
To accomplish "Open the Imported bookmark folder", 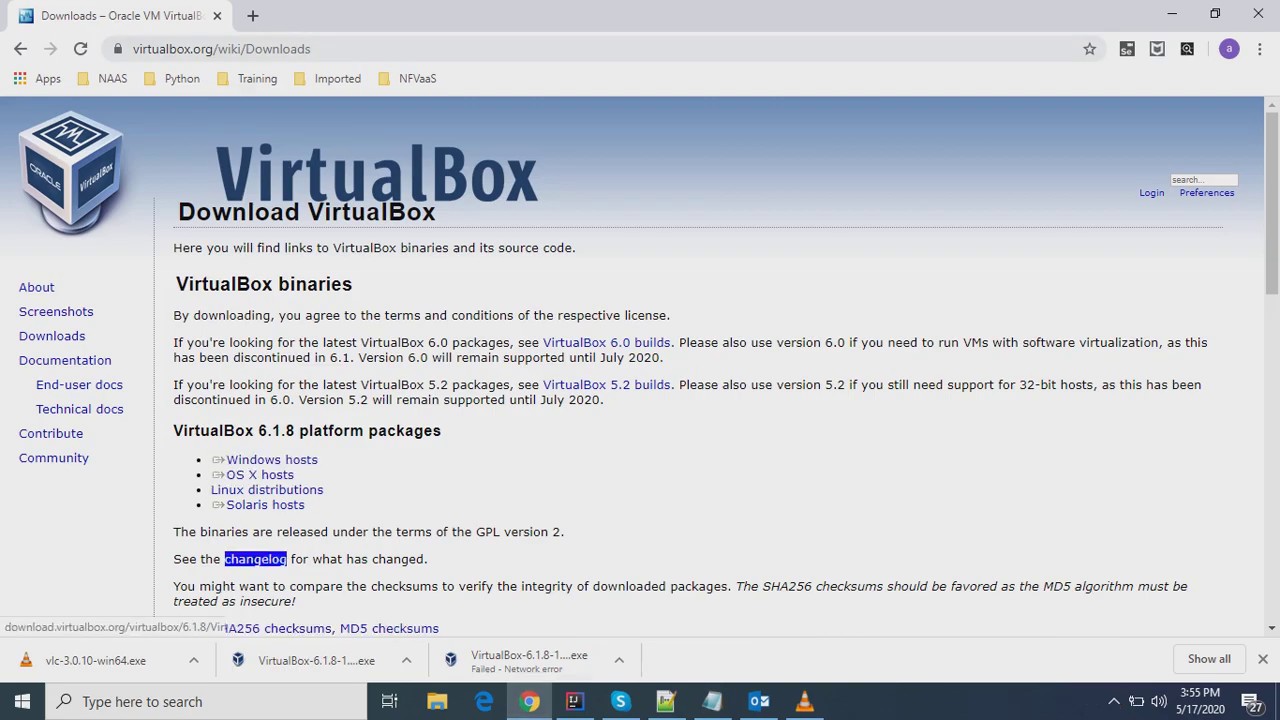I will pos(327,78).
